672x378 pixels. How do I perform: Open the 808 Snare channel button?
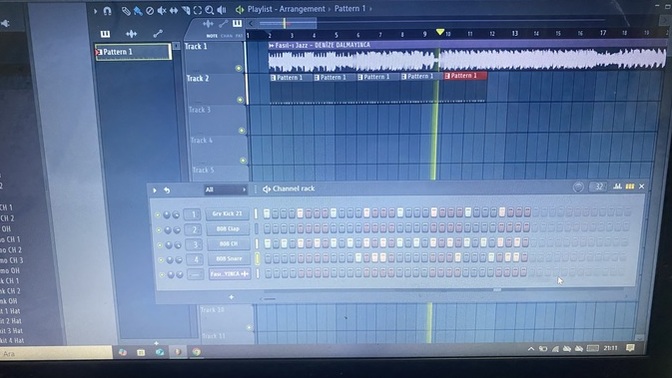click(229, 259)
